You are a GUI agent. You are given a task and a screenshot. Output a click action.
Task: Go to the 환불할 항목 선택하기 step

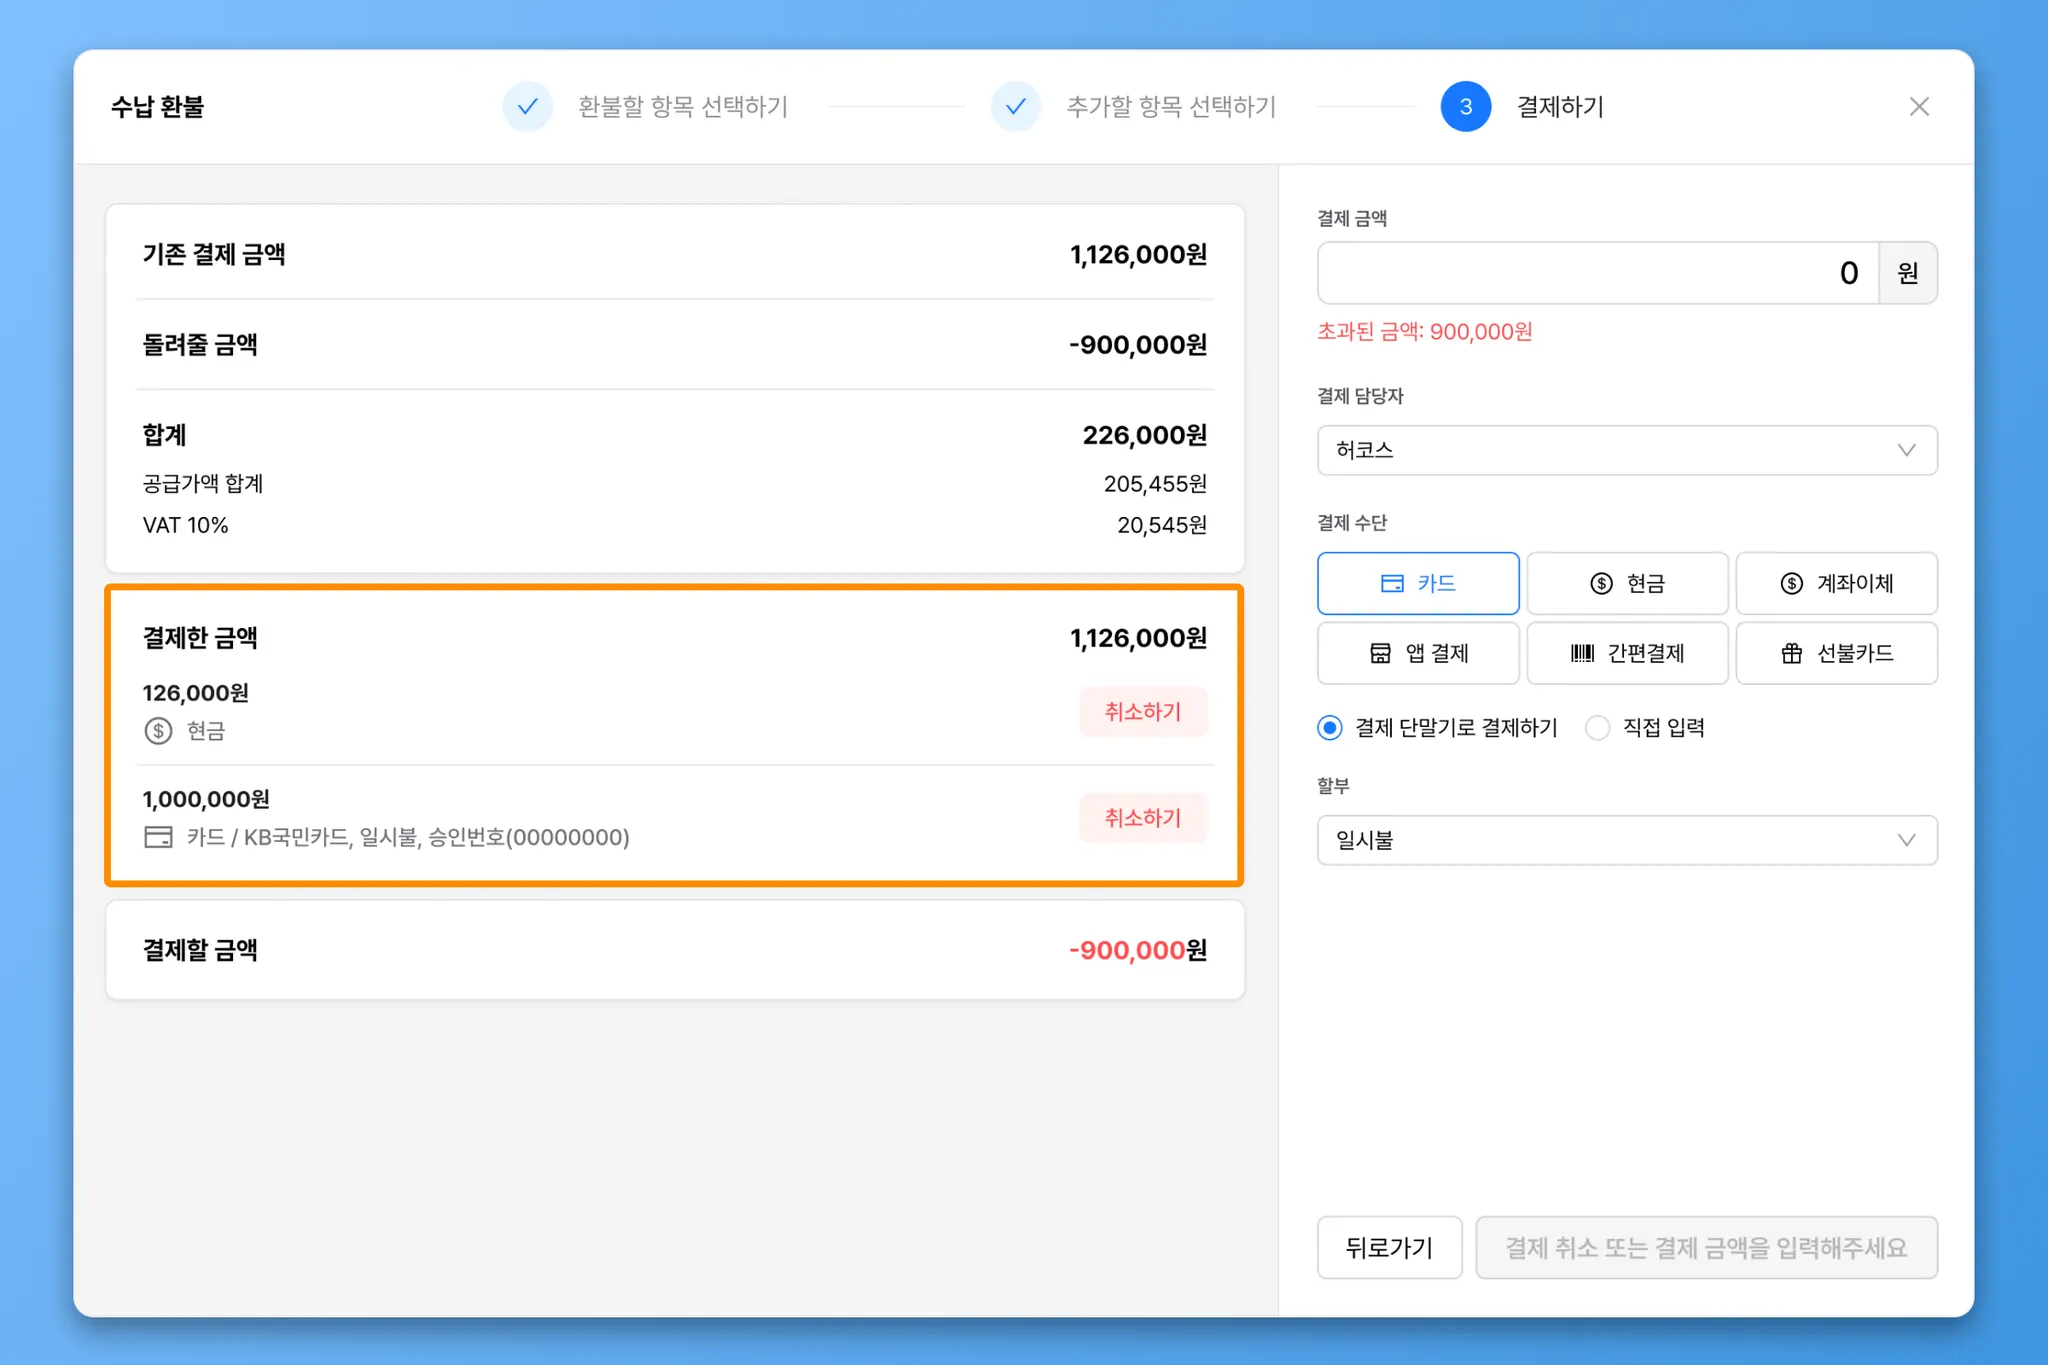pos(683,107)
